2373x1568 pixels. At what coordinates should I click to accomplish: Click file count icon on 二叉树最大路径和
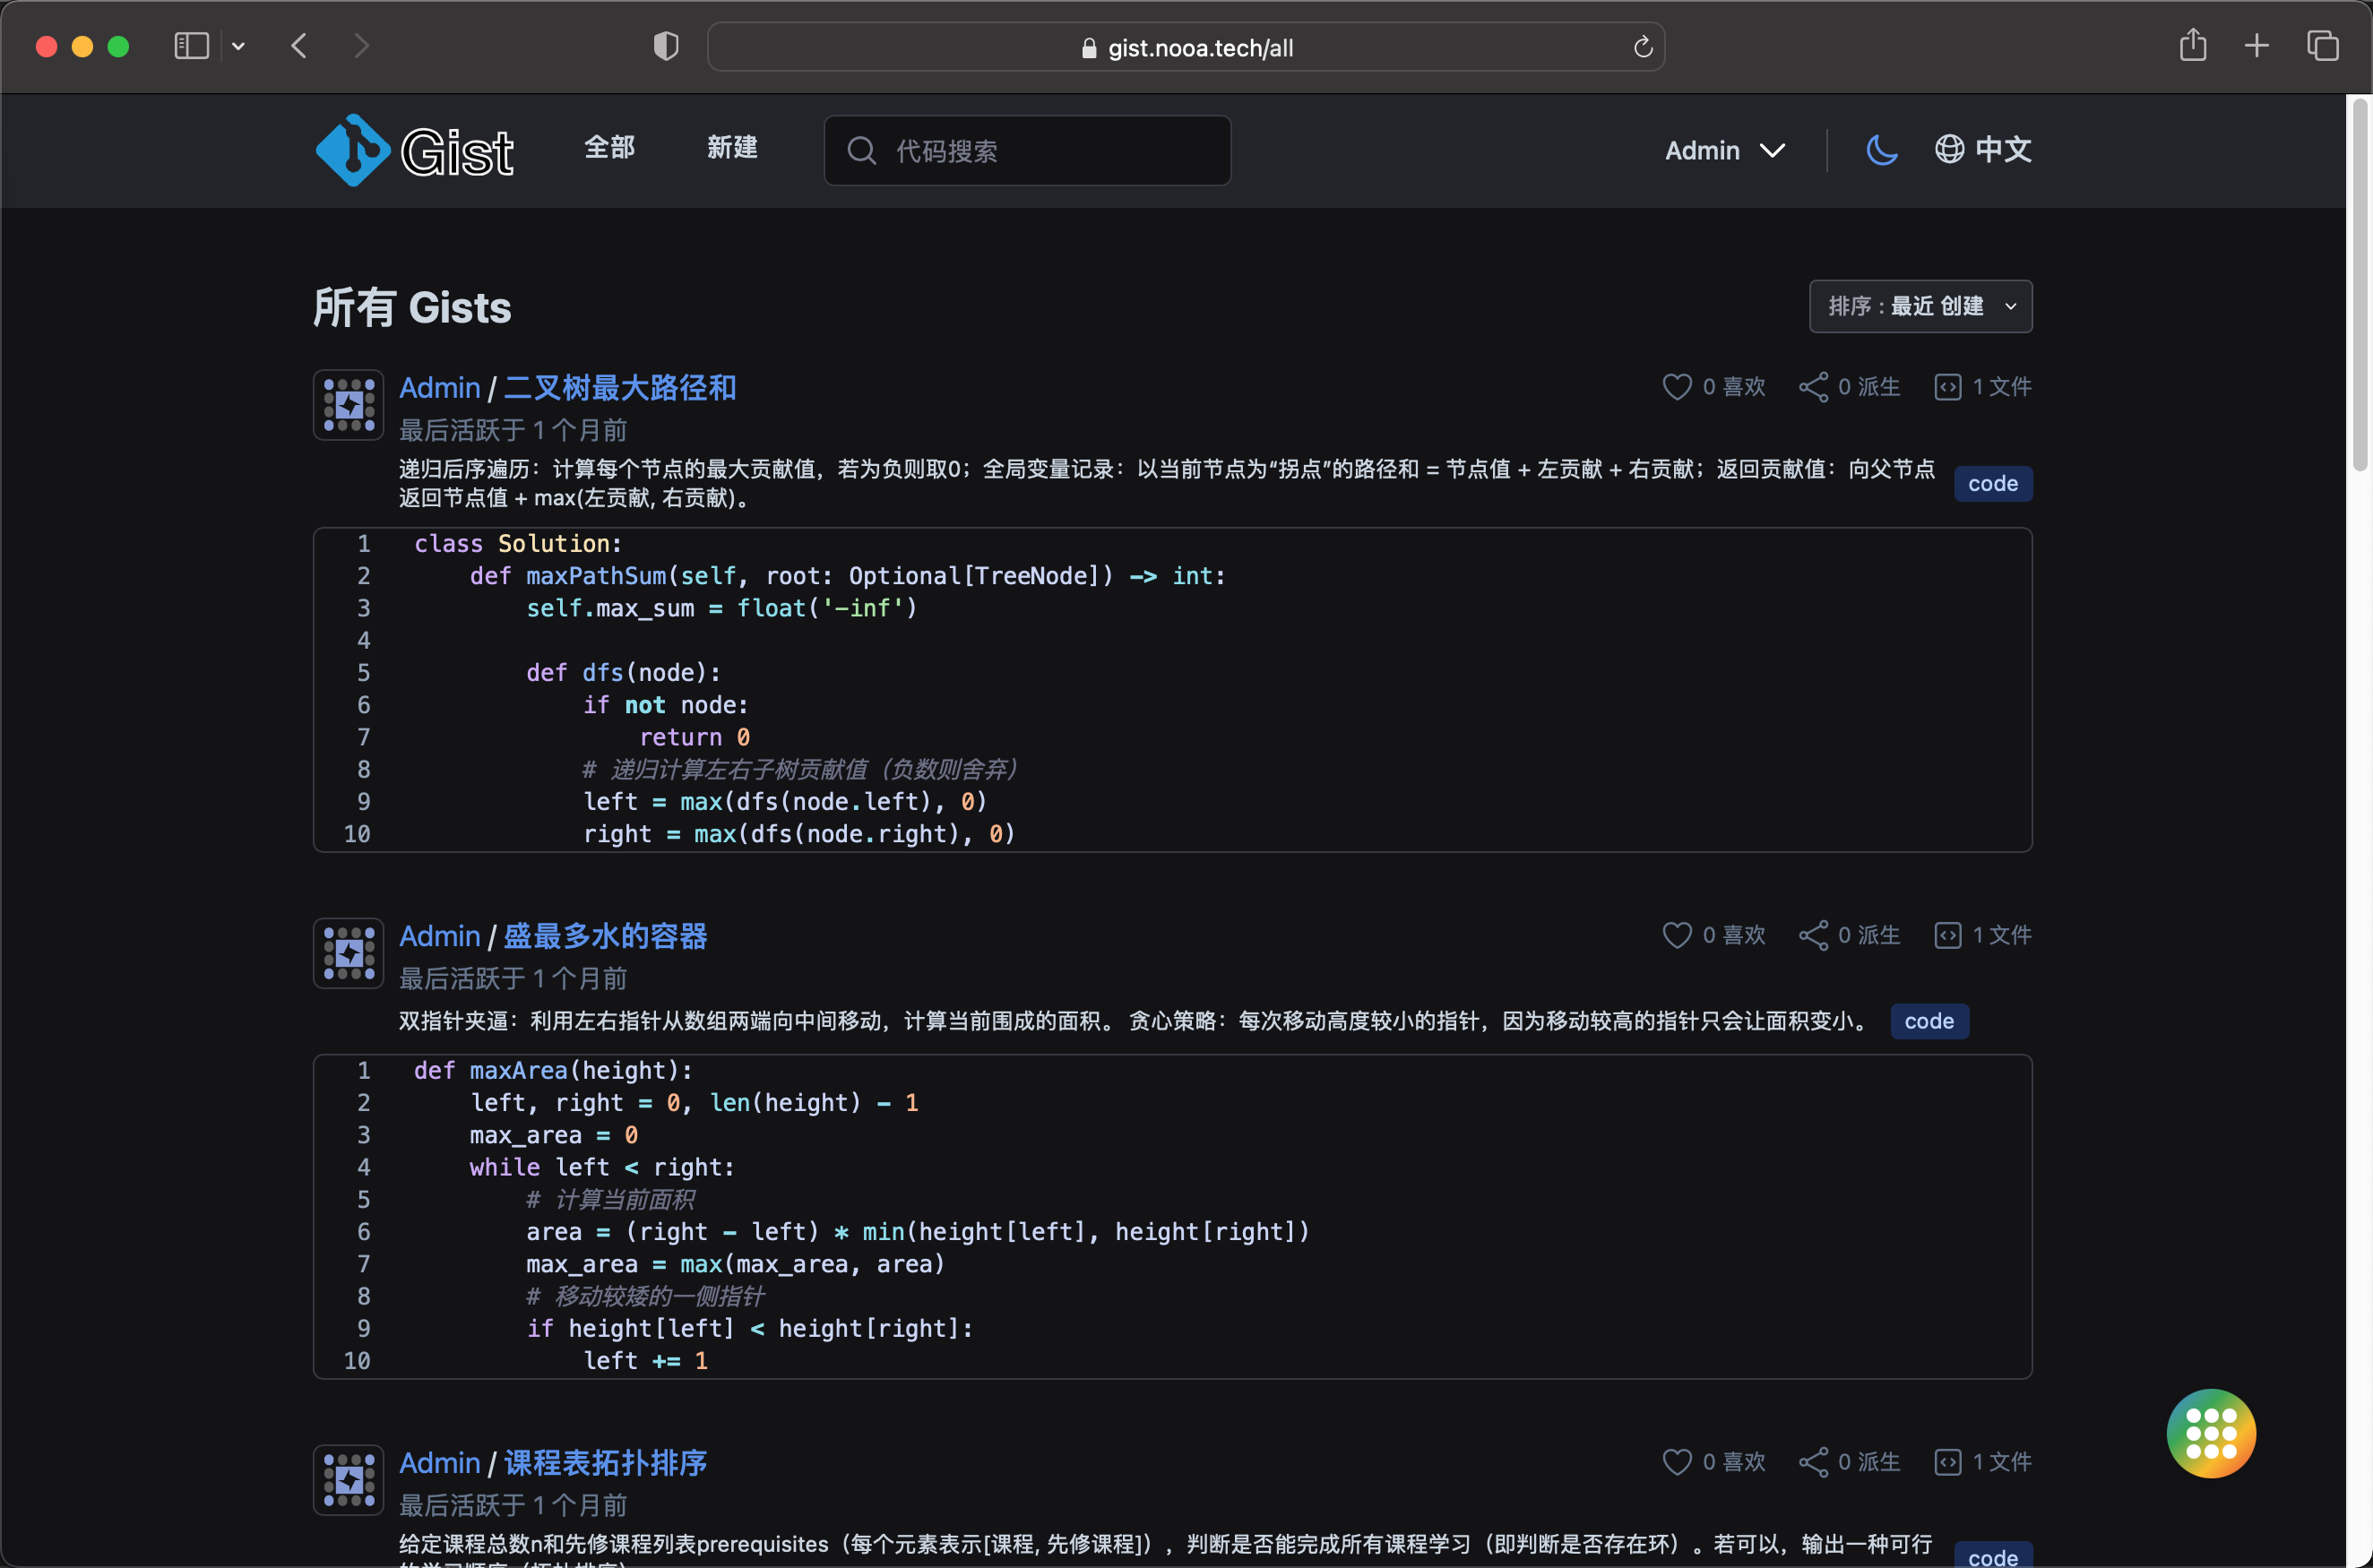click(1948, 387)
